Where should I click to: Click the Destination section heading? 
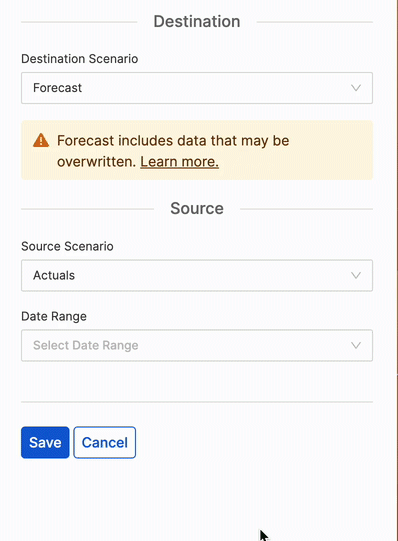[197, 21]
